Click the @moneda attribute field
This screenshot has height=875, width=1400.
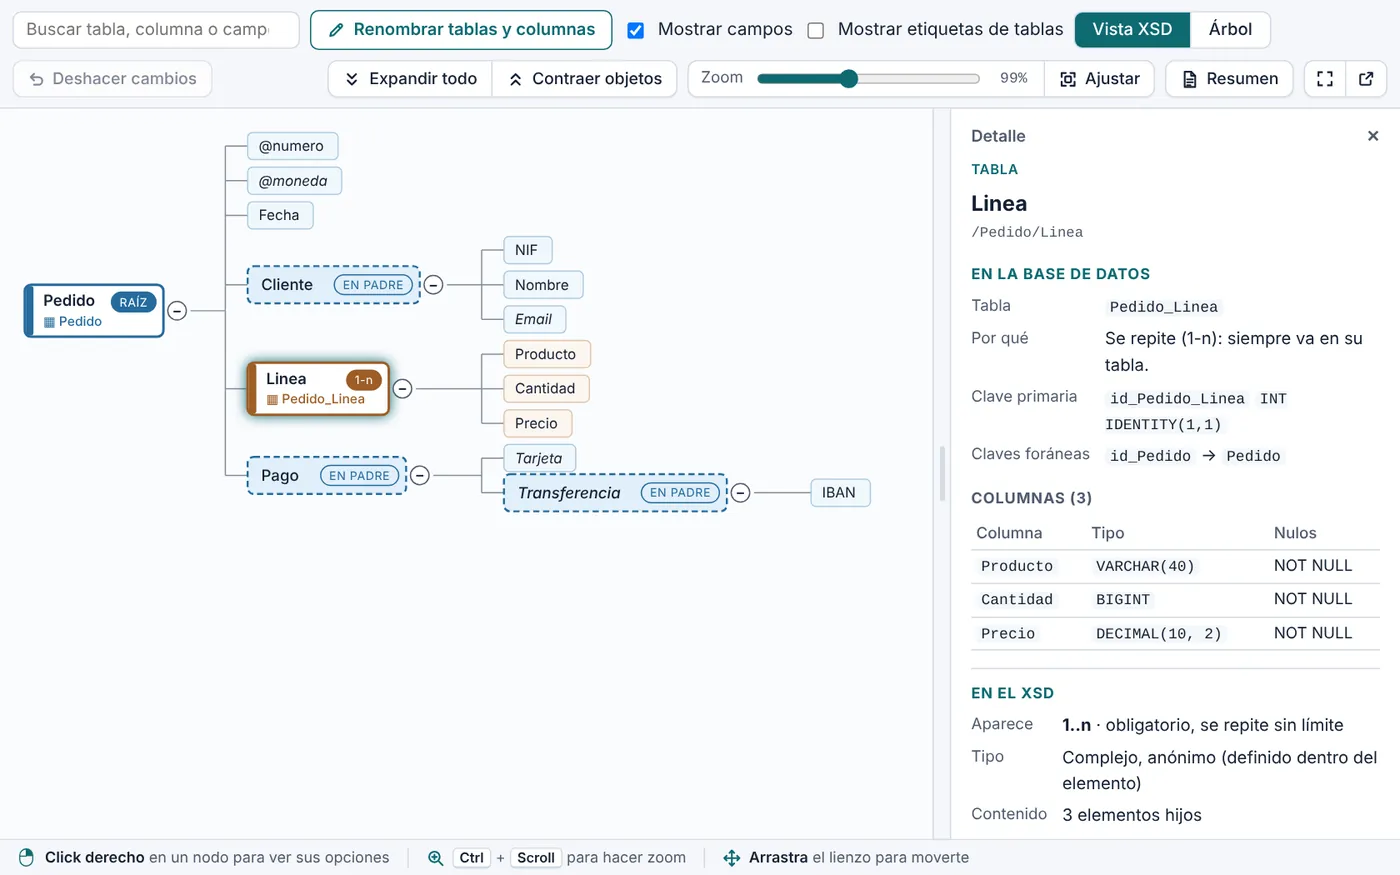click(294, 181)
